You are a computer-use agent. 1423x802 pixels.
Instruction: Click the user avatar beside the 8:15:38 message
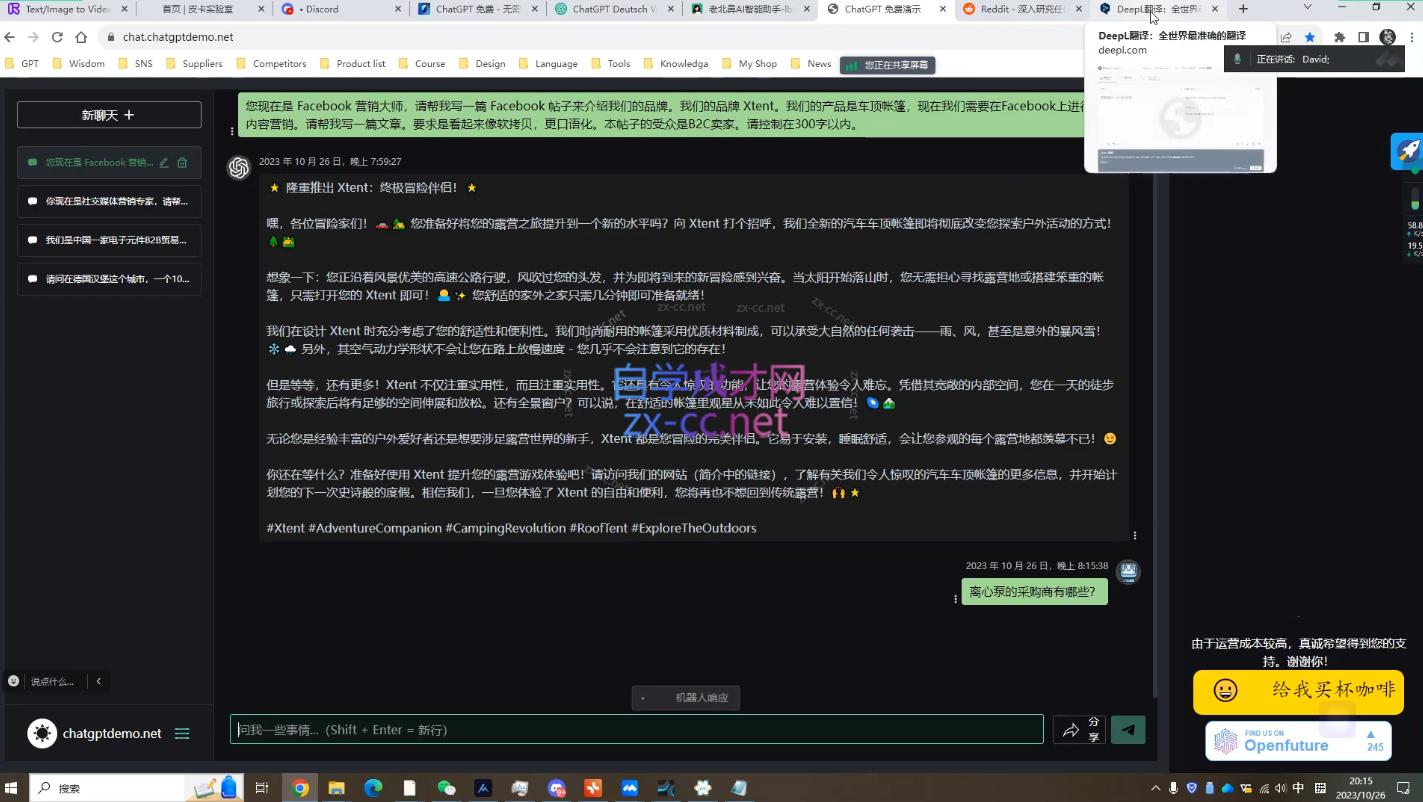pos(1128,571)
